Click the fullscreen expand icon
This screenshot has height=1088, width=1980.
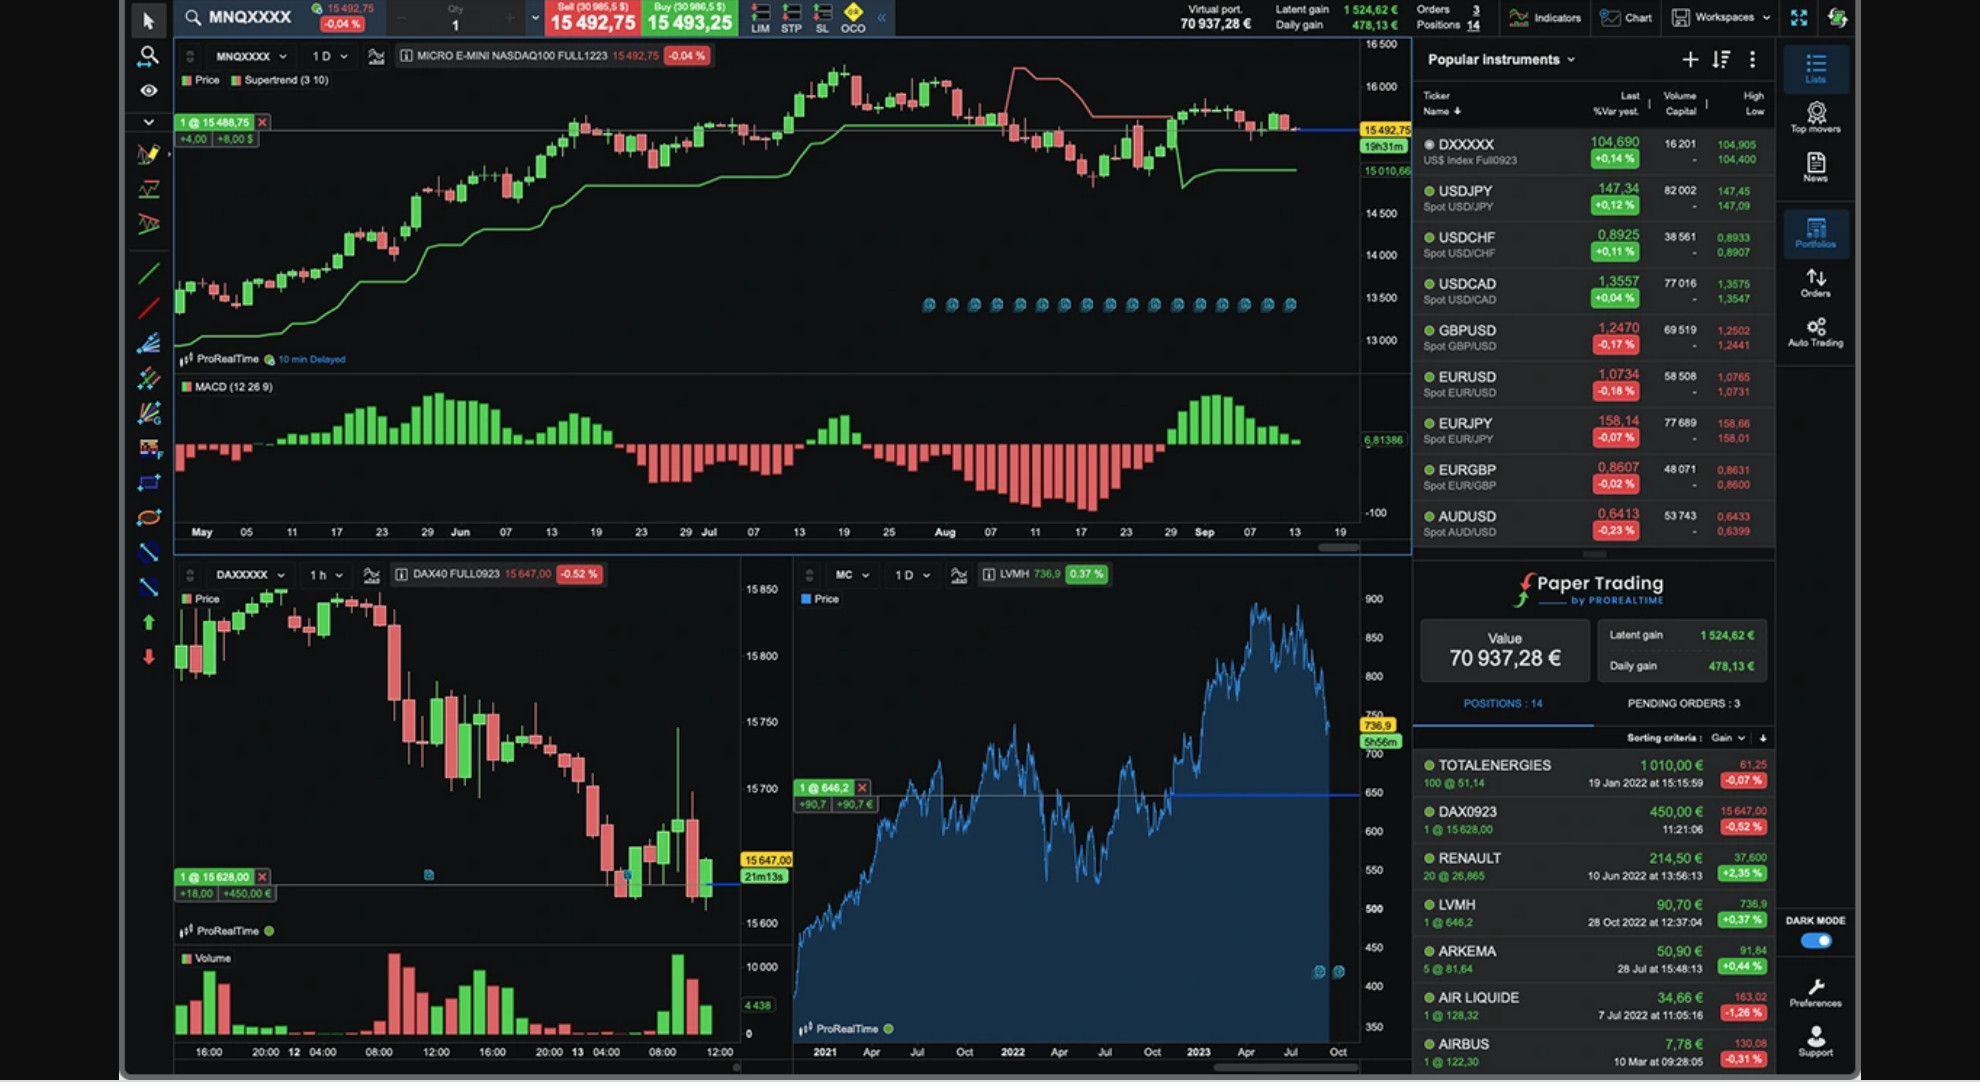(1799, 18)
